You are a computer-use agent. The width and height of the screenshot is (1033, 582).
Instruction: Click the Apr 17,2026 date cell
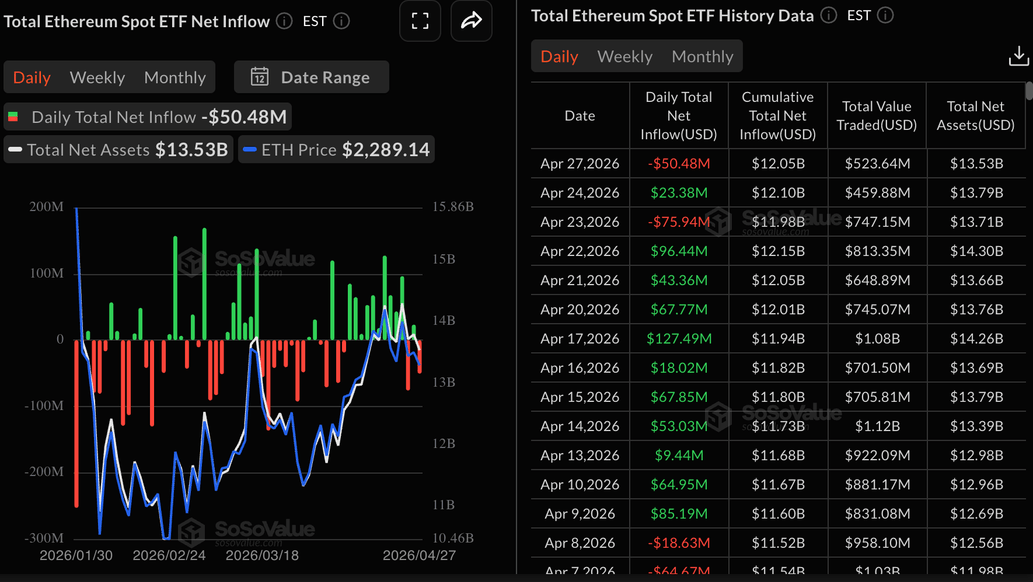[580, 338]
